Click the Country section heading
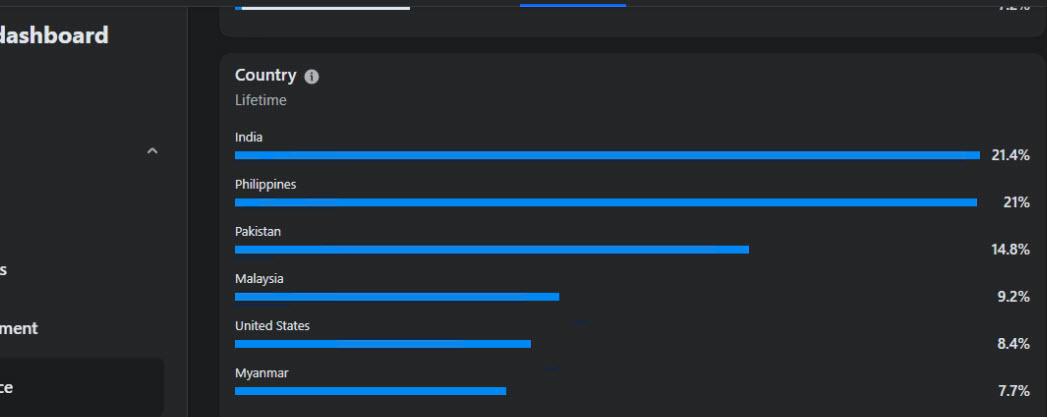The height and width of the screenshot is (417, 1047). [x=266, y=75]
